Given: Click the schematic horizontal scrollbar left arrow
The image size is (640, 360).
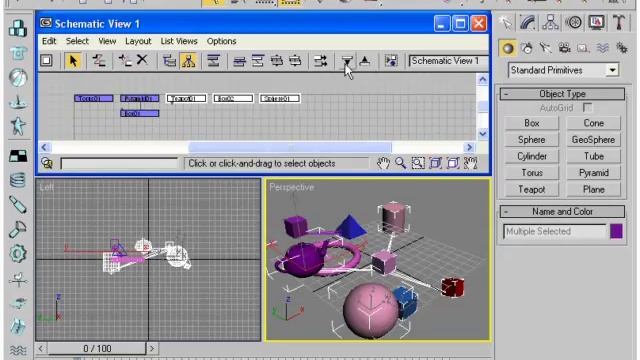Looking at the screenshot, I should [44, 147].
